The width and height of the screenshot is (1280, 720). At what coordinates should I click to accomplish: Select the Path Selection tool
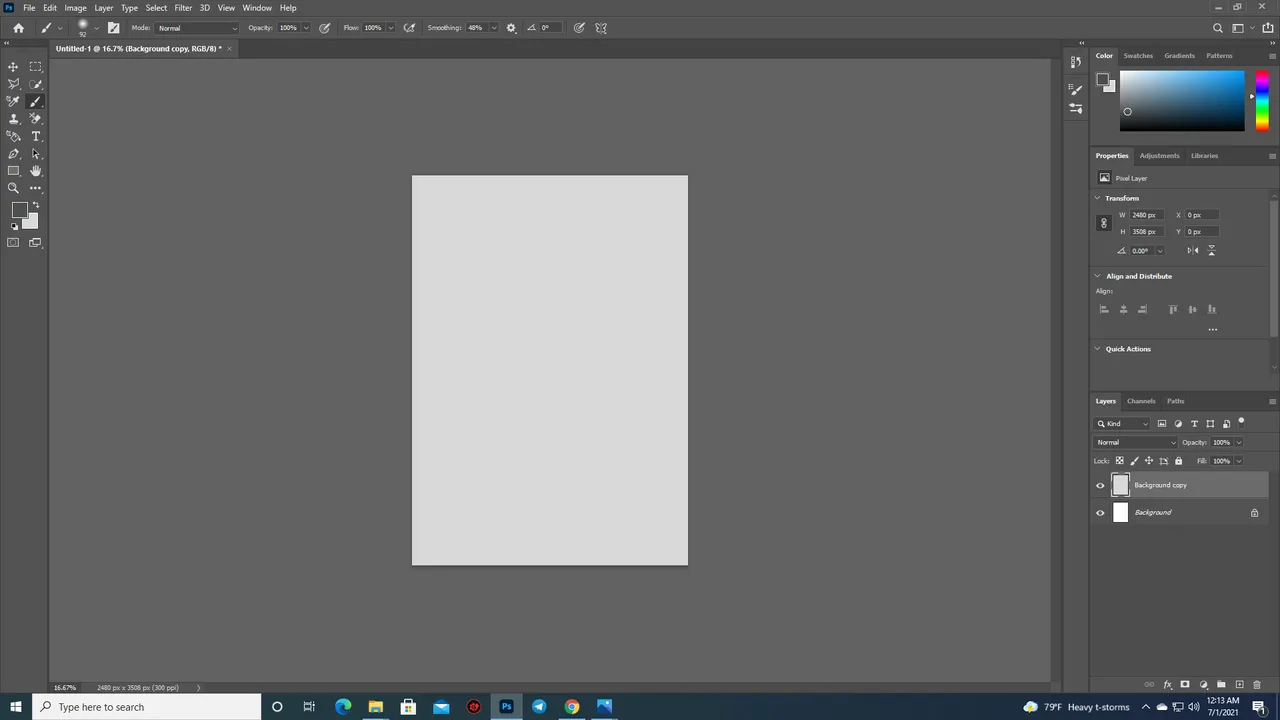coord(36,154)
